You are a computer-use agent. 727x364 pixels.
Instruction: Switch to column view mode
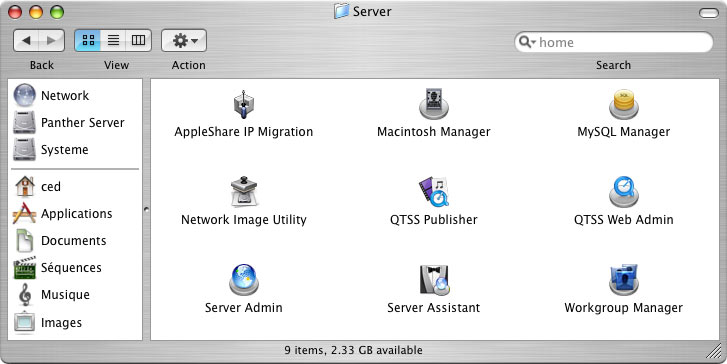(138, 40)
